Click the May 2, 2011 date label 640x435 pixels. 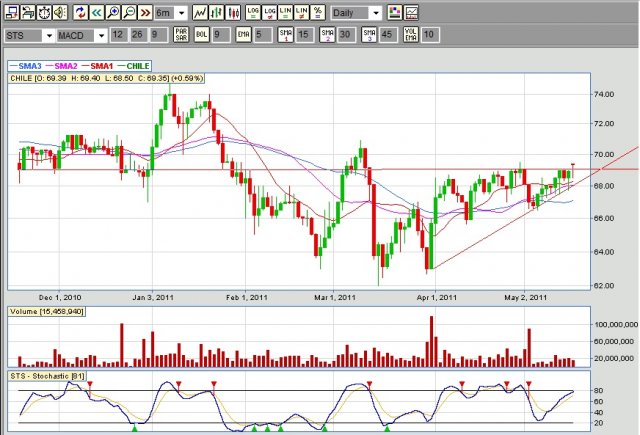pyautogui.click(x=525, y=297)
